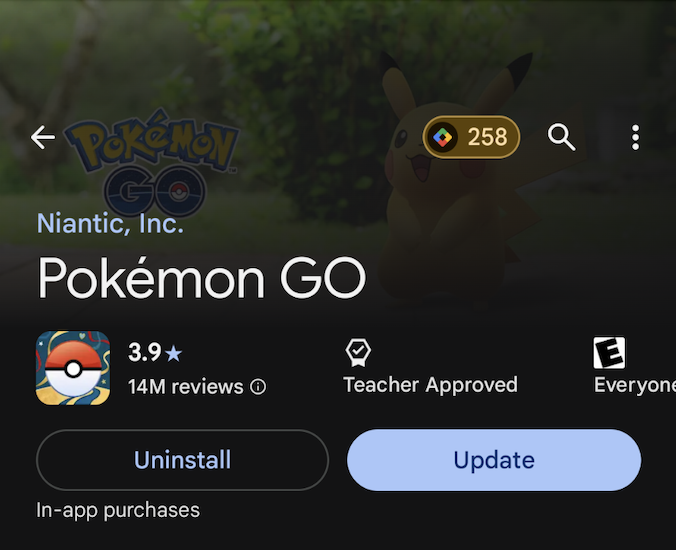Screen dimensions: 676x550
Task: Select the Teacher Approved label
Action: 430,385
